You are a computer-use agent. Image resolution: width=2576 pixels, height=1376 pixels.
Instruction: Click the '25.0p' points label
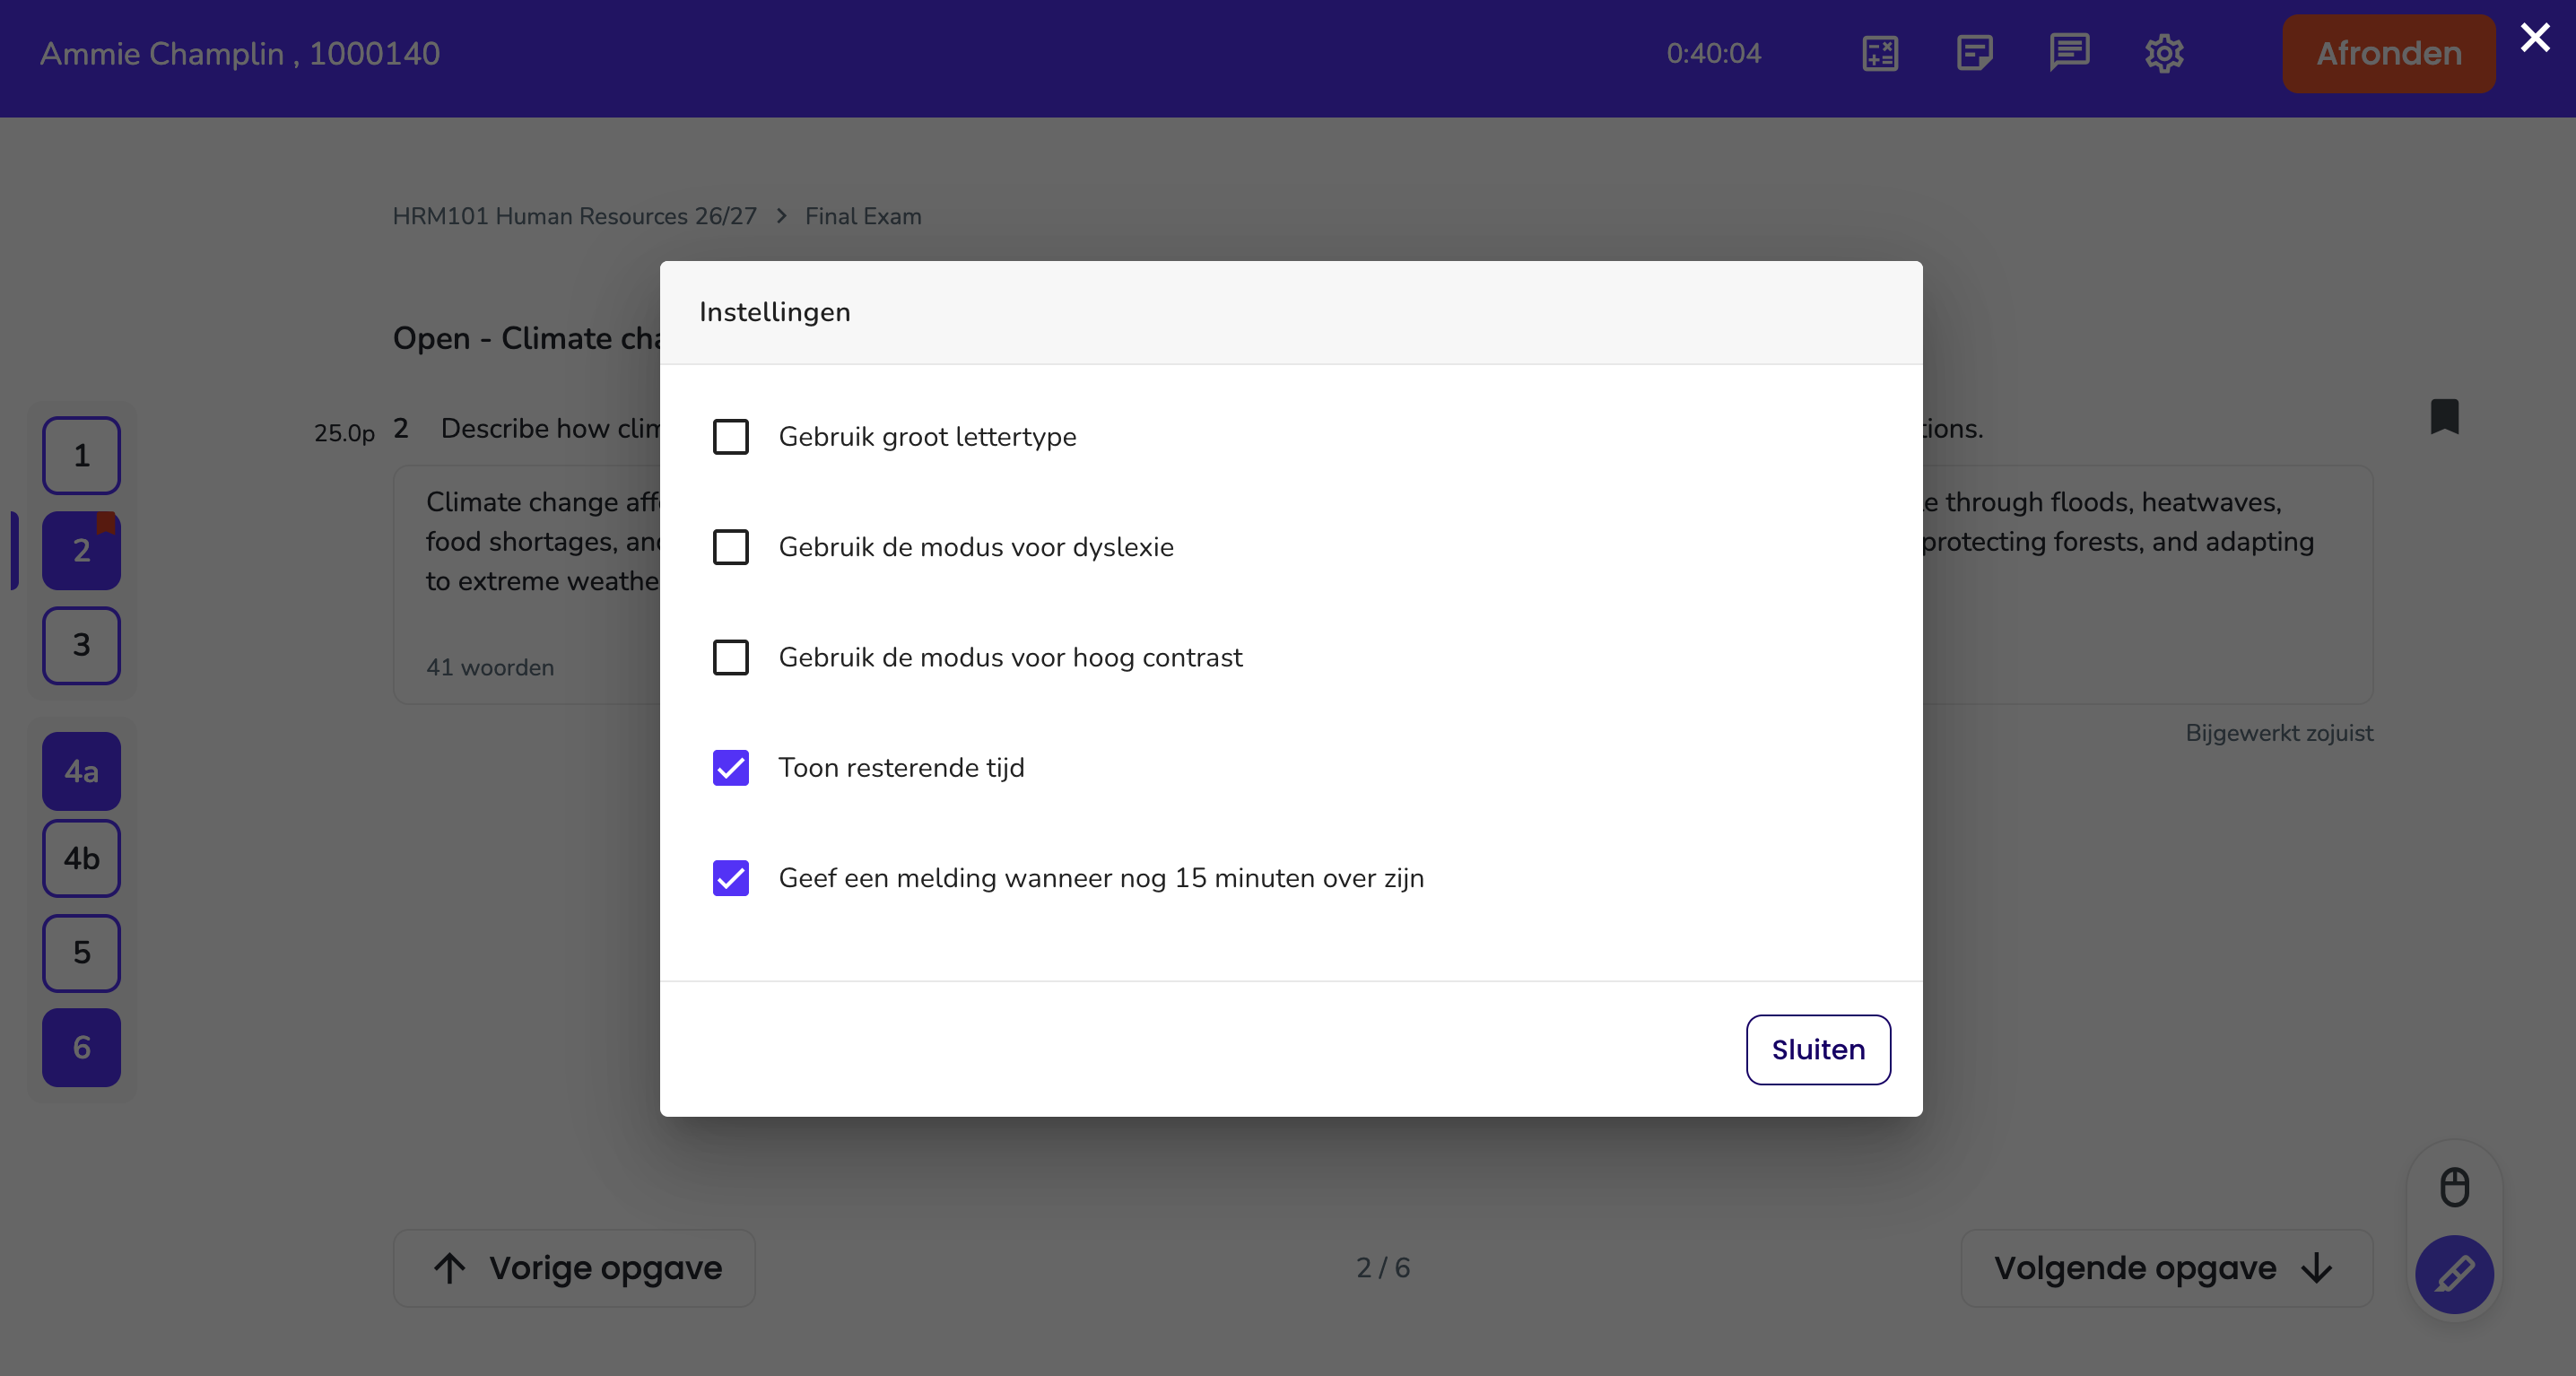(344, 433)
